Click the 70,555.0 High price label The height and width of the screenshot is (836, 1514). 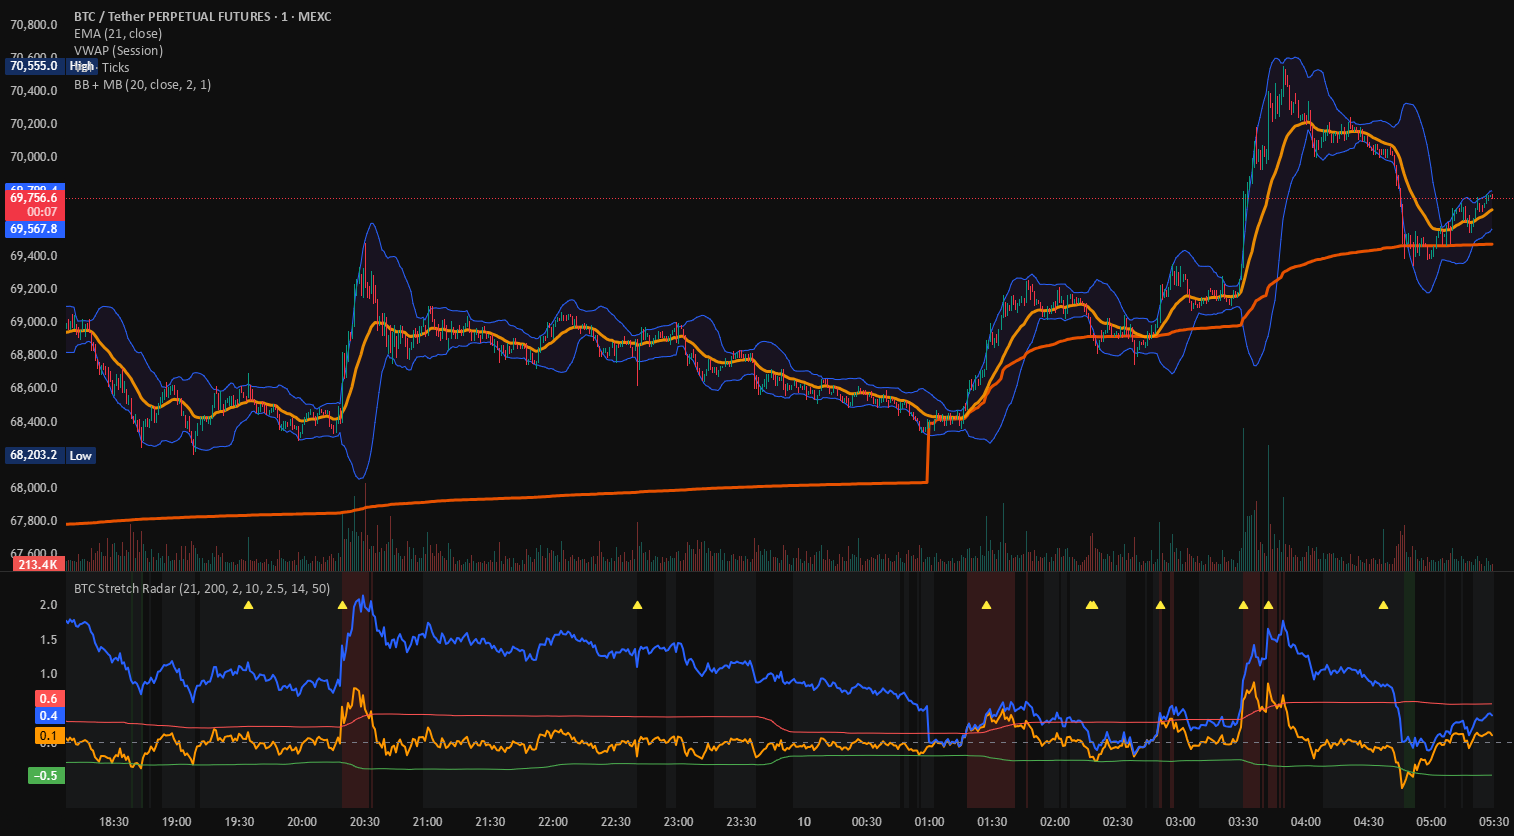(50, 66)
